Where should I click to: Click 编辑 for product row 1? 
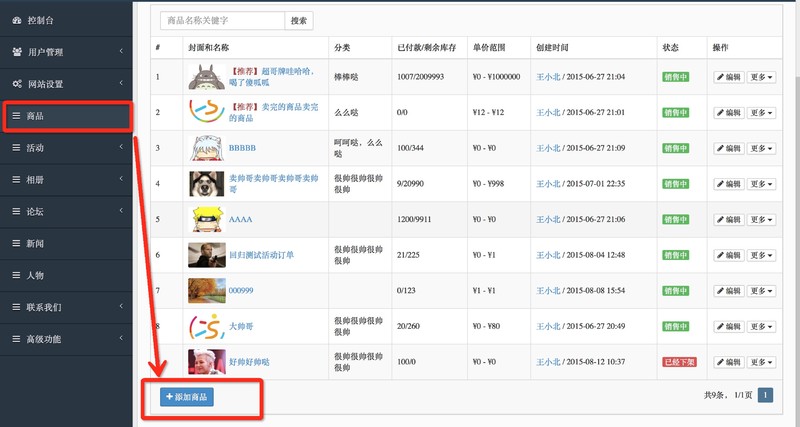click(729, 77)
